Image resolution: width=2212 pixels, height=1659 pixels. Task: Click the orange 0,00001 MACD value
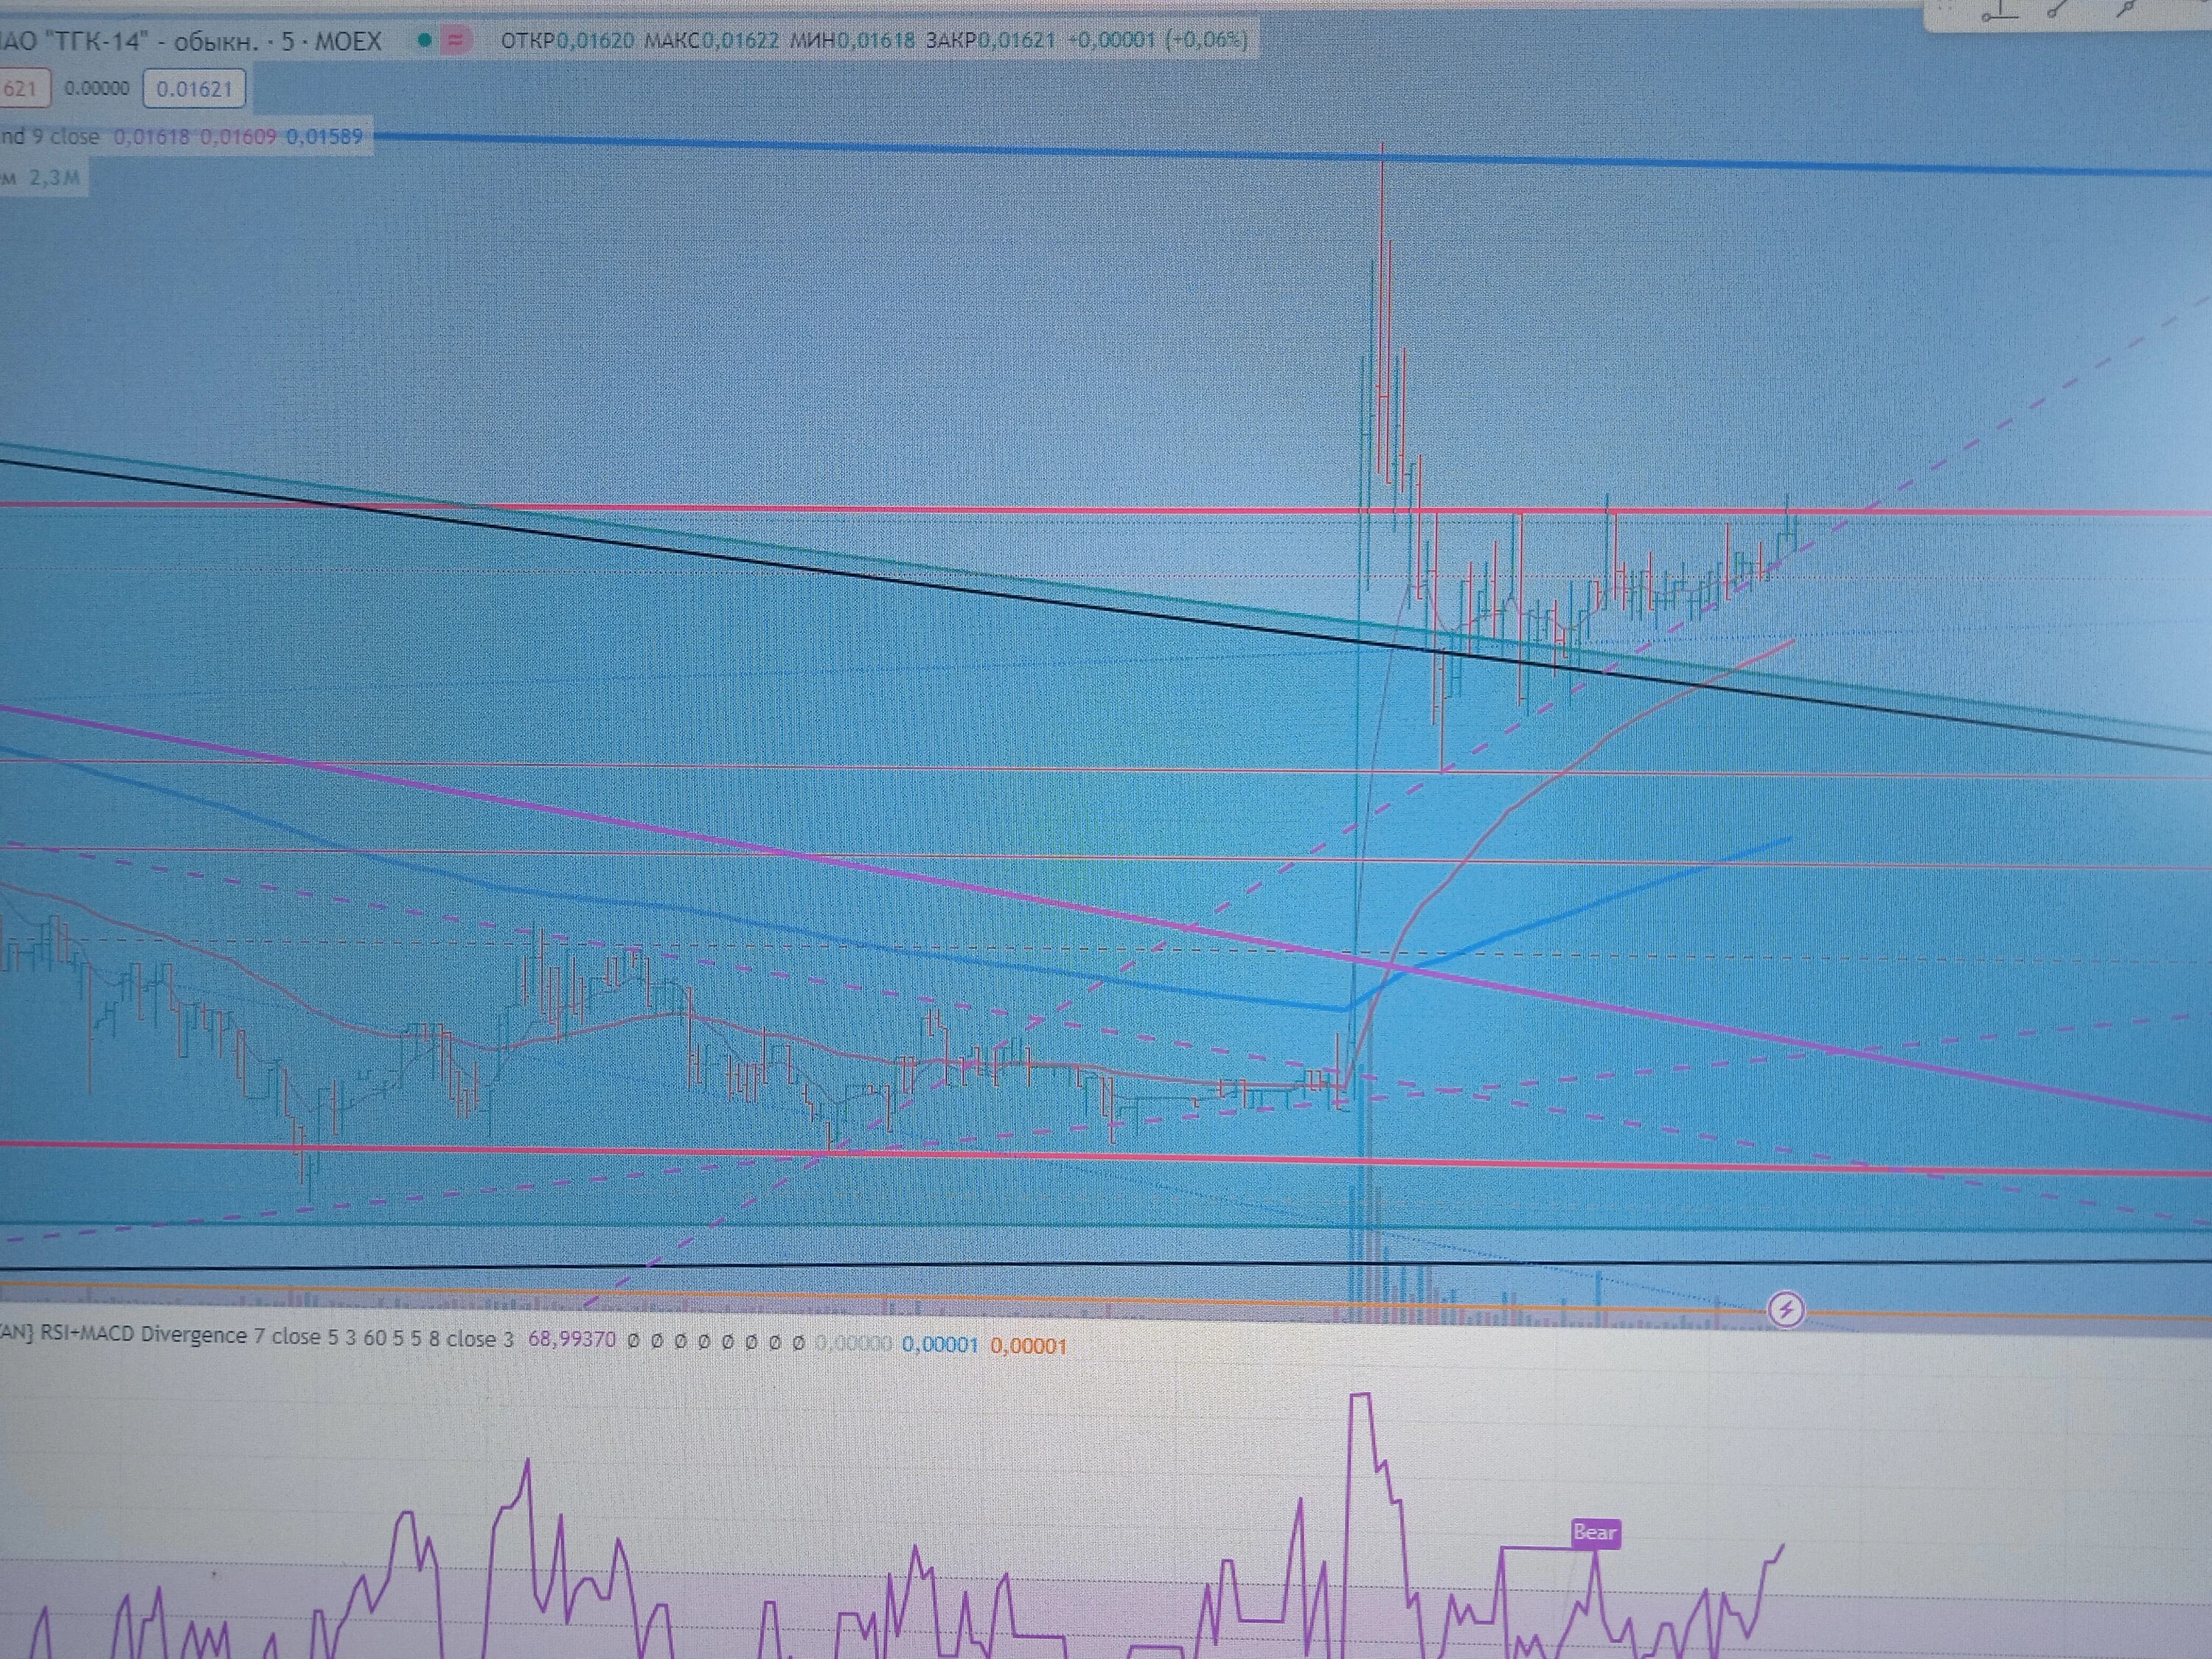[x=1029, y=1346]
